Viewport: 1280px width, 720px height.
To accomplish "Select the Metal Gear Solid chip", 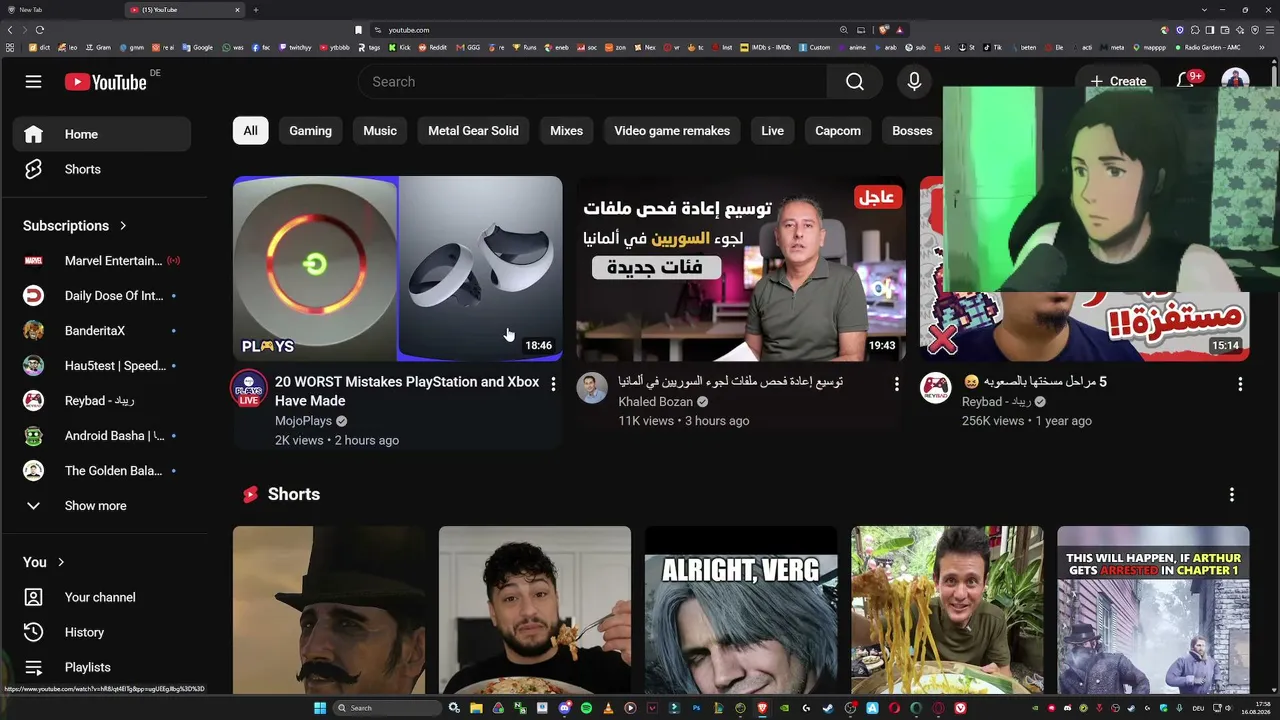I will point(473,131).
